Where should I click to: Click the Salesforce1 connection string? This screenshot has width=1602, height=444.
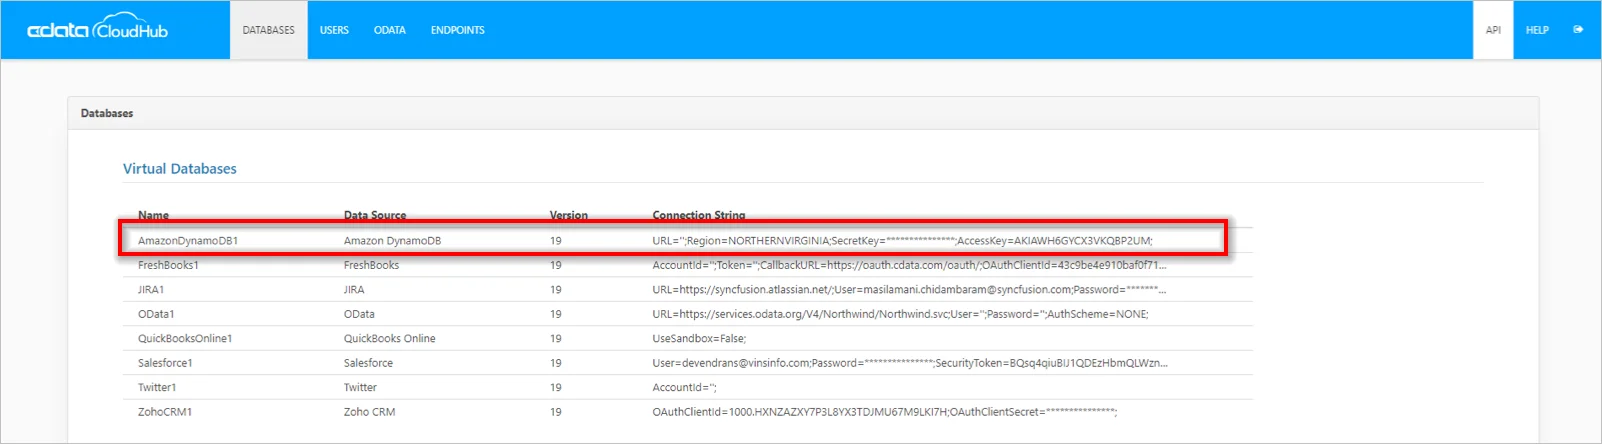click(x=910, y=363)
